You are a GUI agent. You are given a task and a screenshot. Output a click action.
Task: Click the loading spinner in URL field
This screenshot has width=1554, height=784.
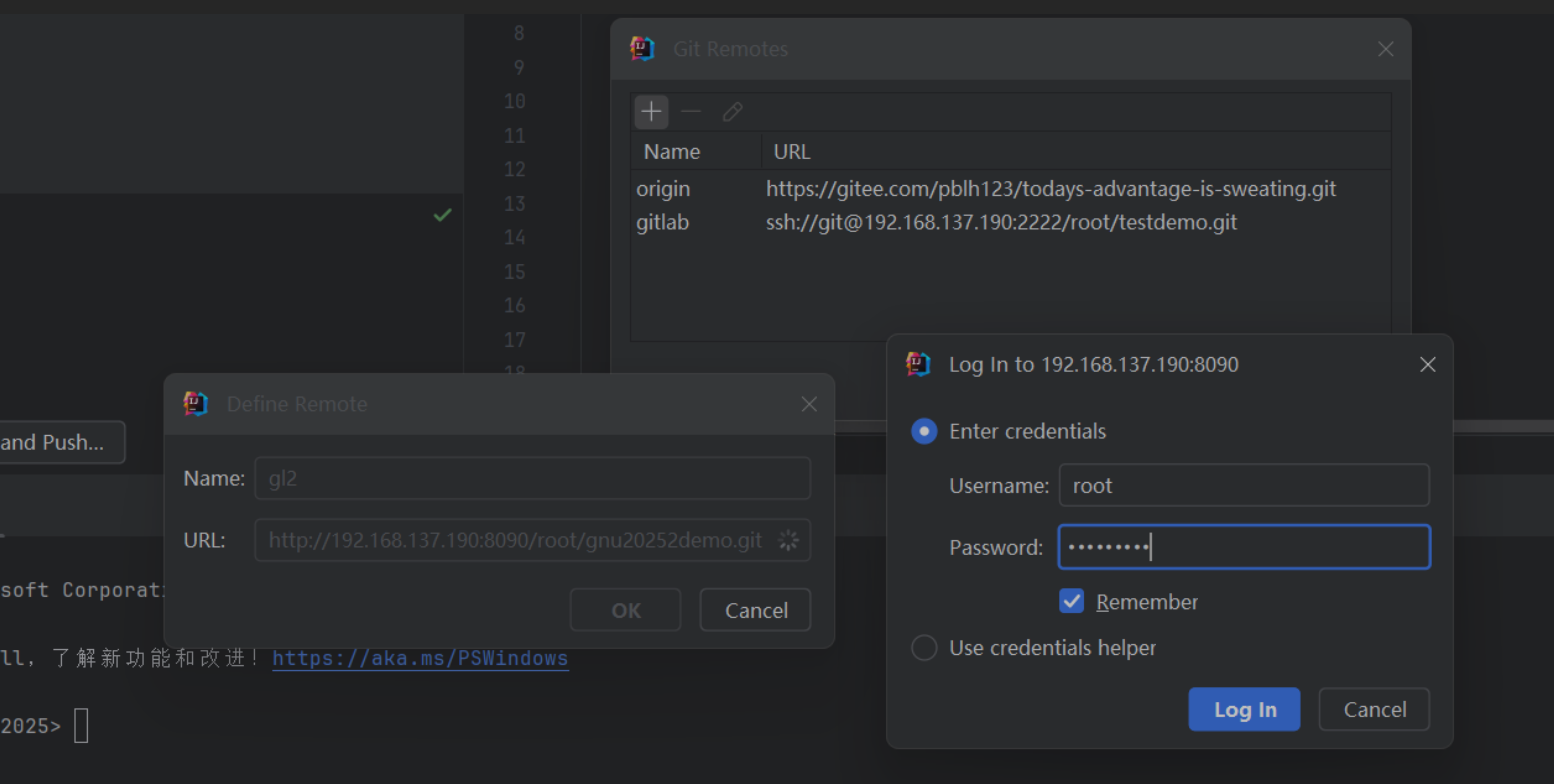pyautogui.click(x=789, y=540)
